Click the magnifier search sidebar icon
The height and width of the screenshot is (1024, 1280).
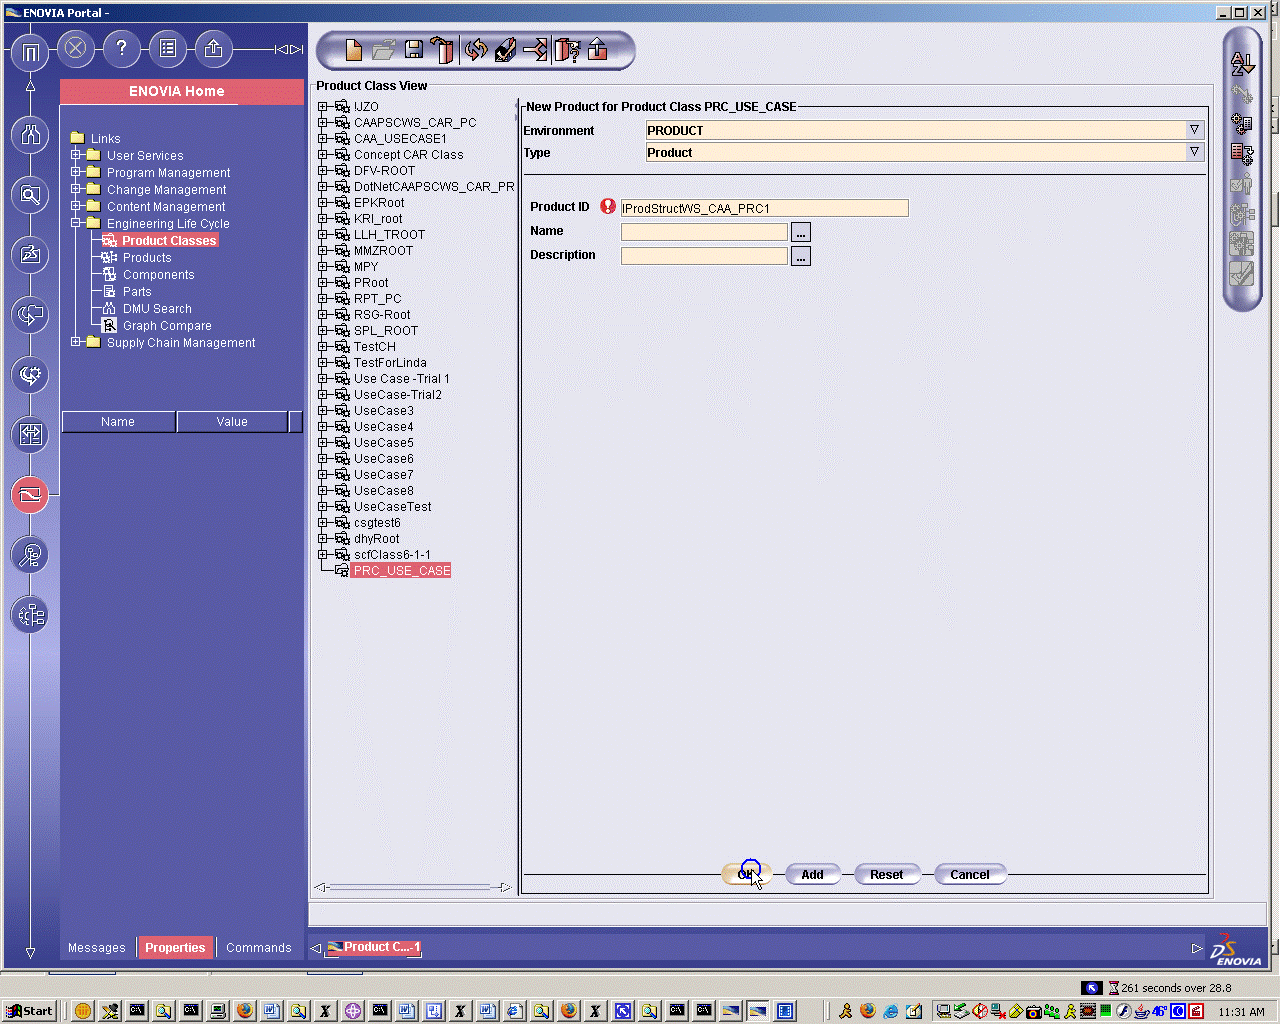pos(30,195)
